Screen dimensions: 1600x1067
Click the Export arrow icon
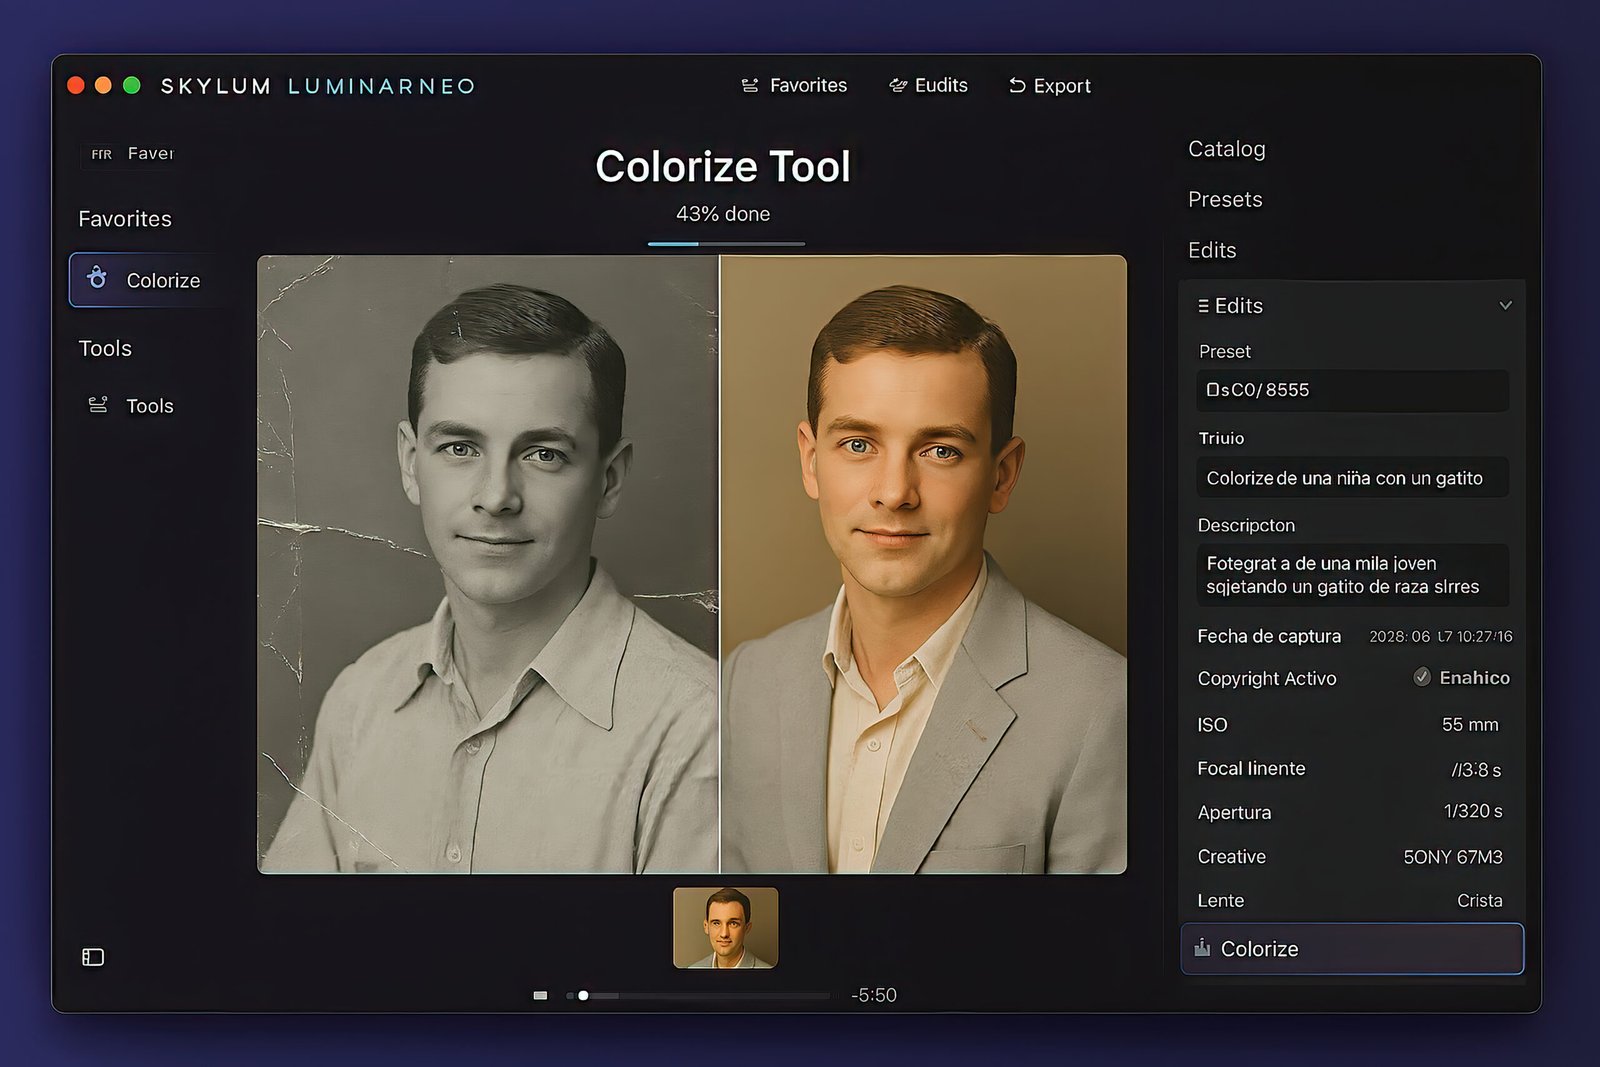[1017, 86]
